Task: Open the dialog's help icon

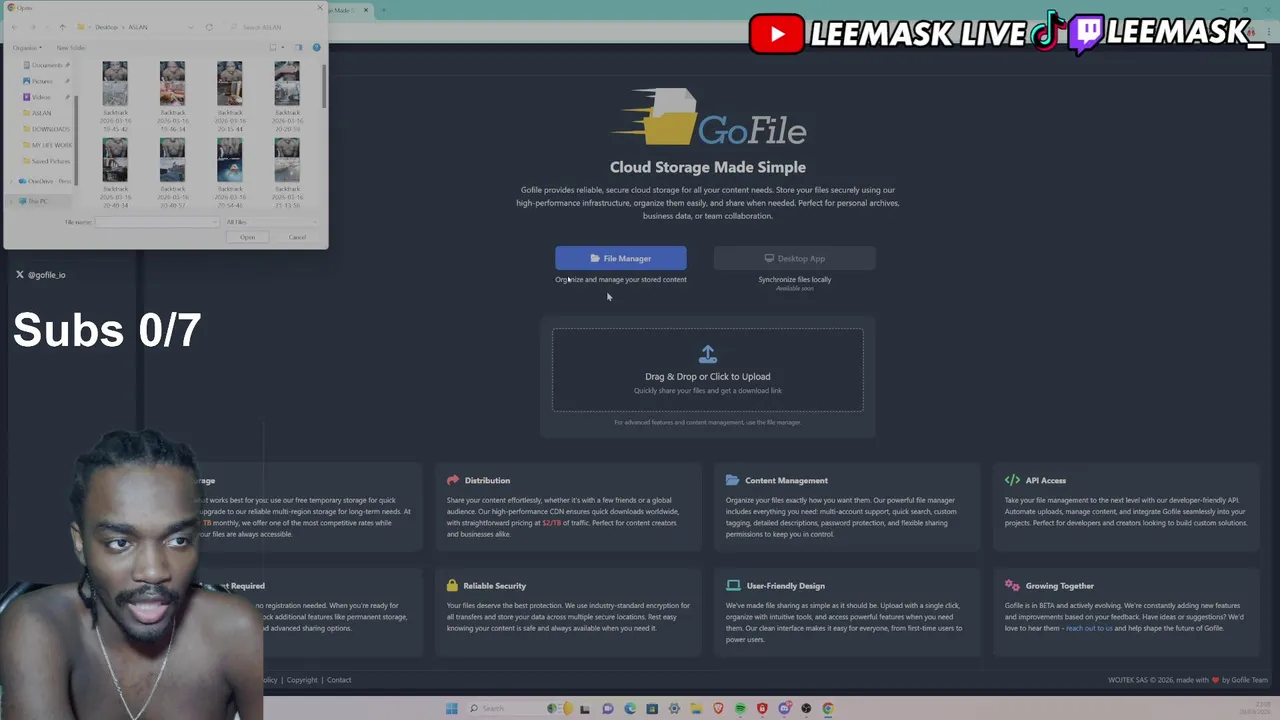Action: [316, 48]
